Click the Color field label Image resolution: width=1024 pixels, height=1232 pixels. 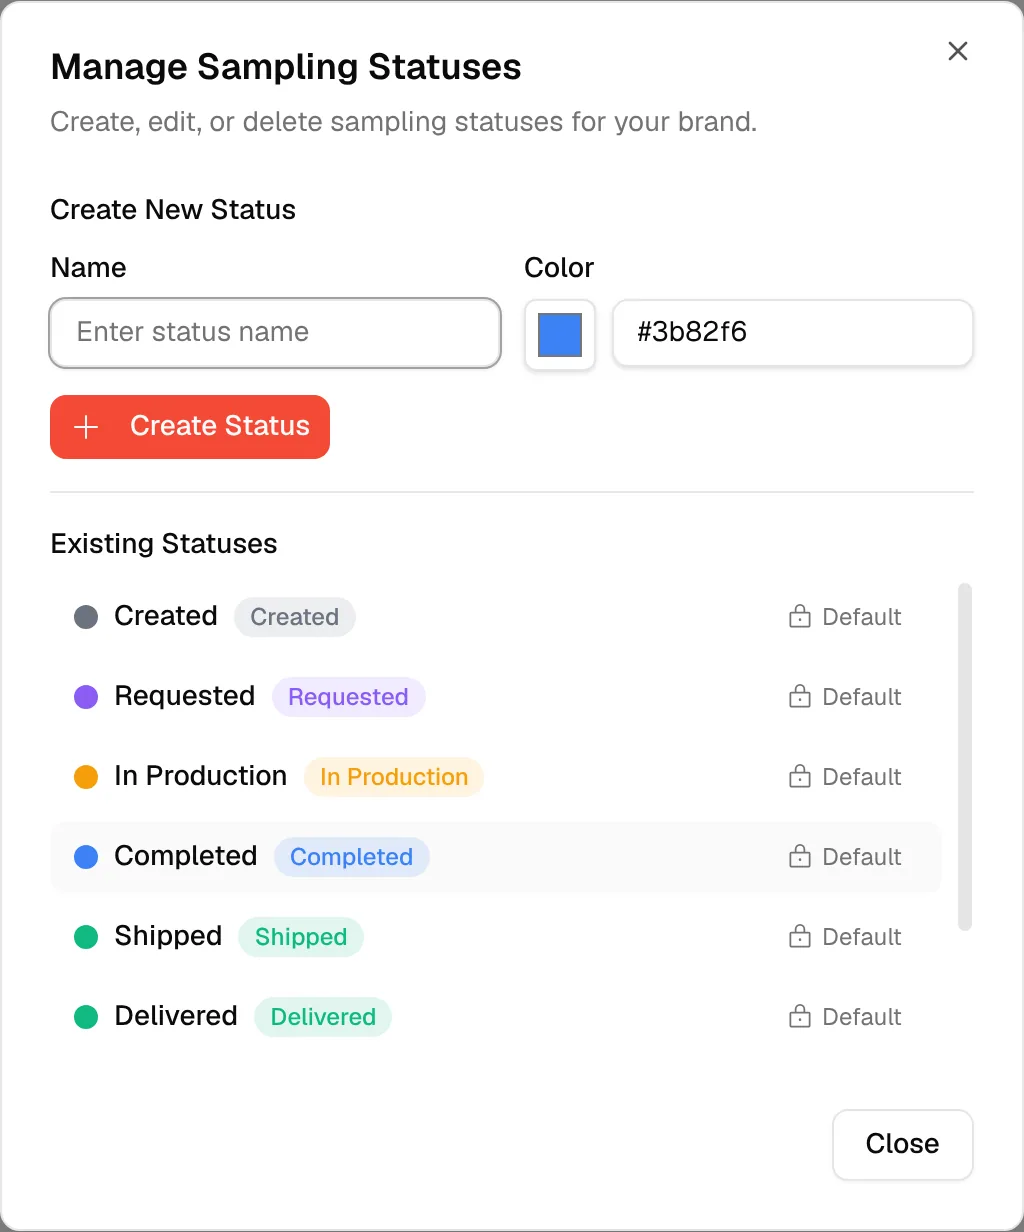[559, 268]
